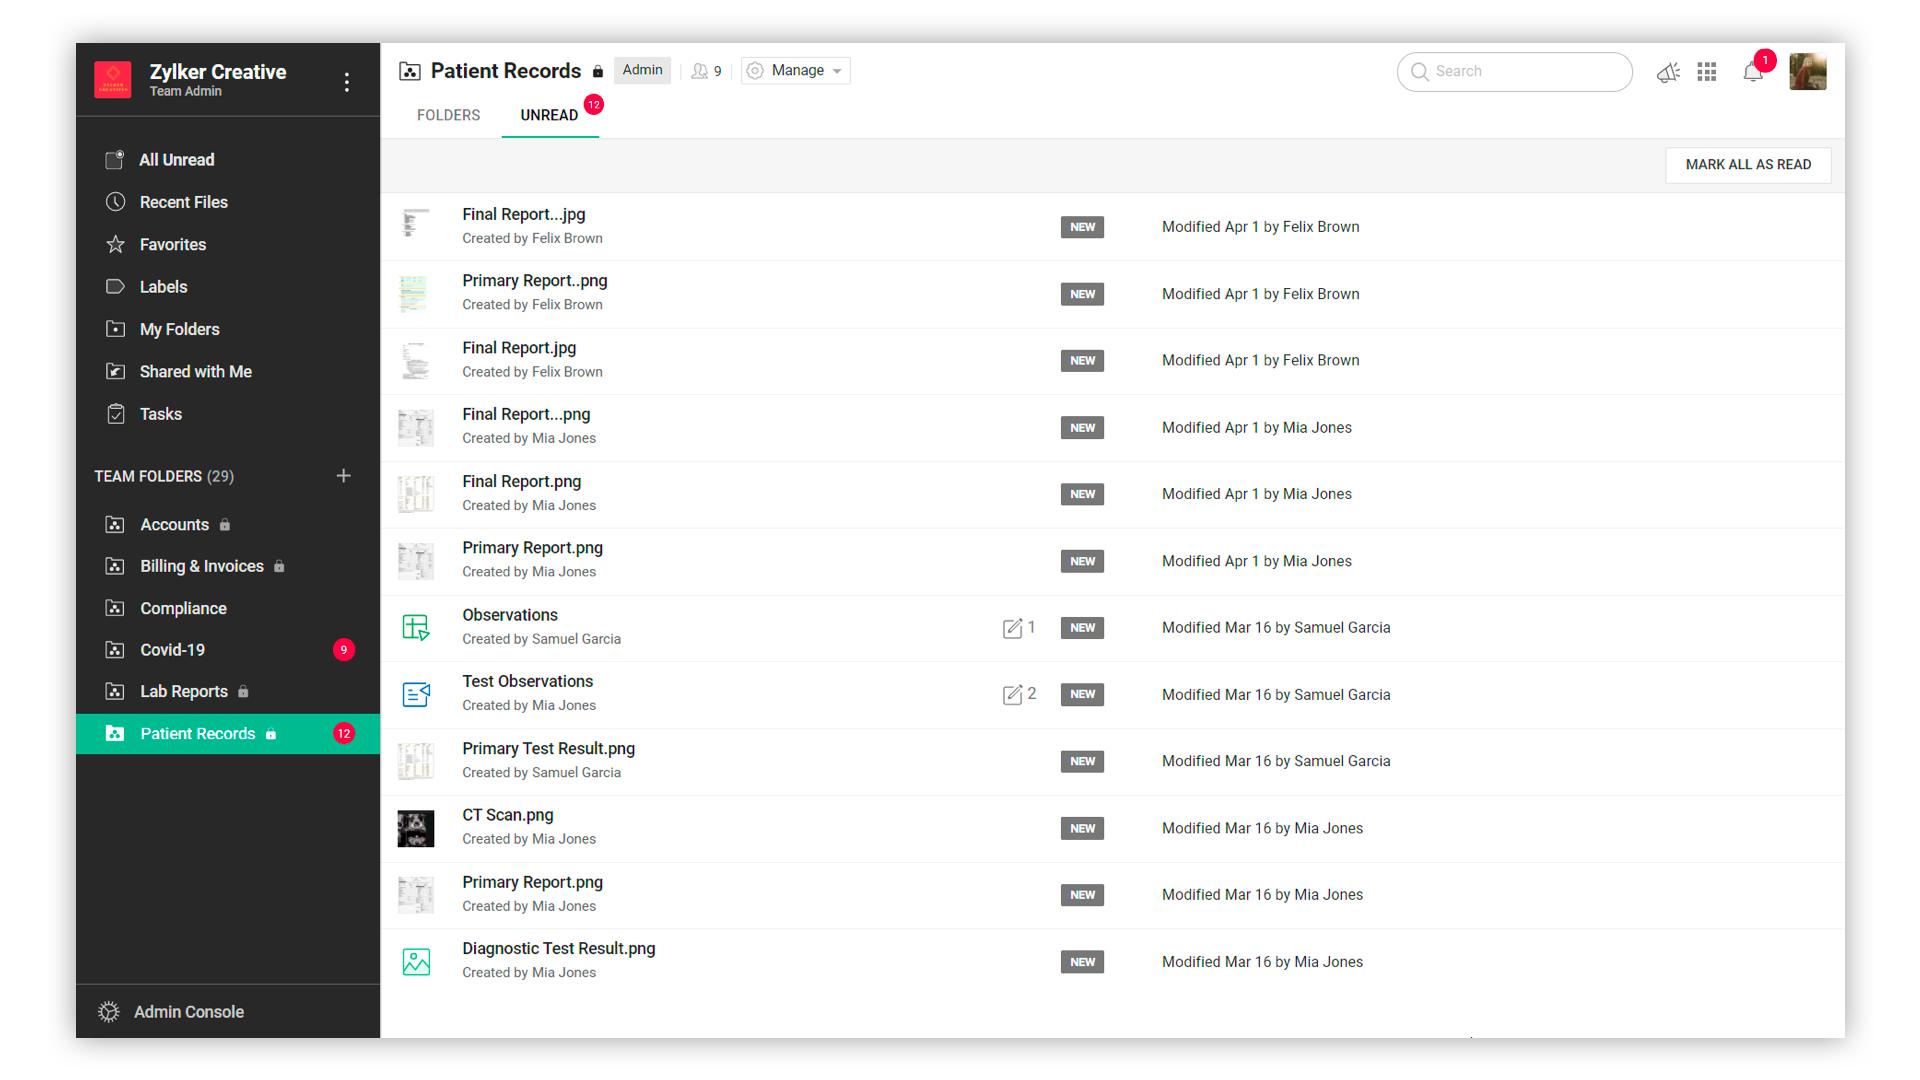The image size is (1920, 1080).
Task: Open the user profile avatar menu
Action: pos(1807,72)
